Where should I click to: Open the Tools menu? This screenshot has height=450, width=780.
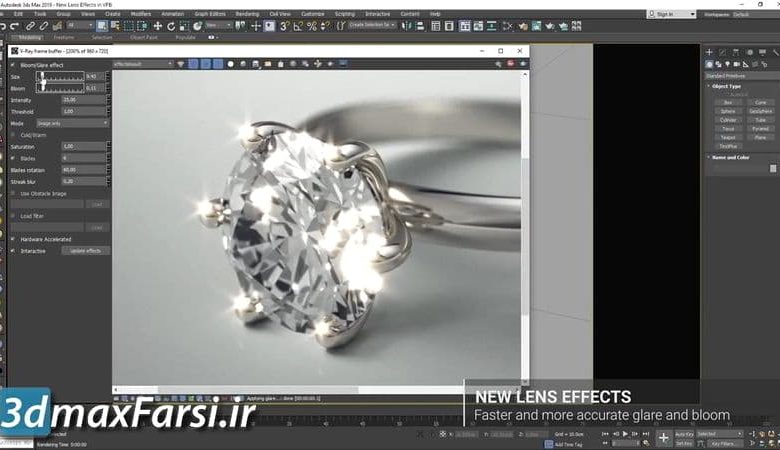click(40, 14)
